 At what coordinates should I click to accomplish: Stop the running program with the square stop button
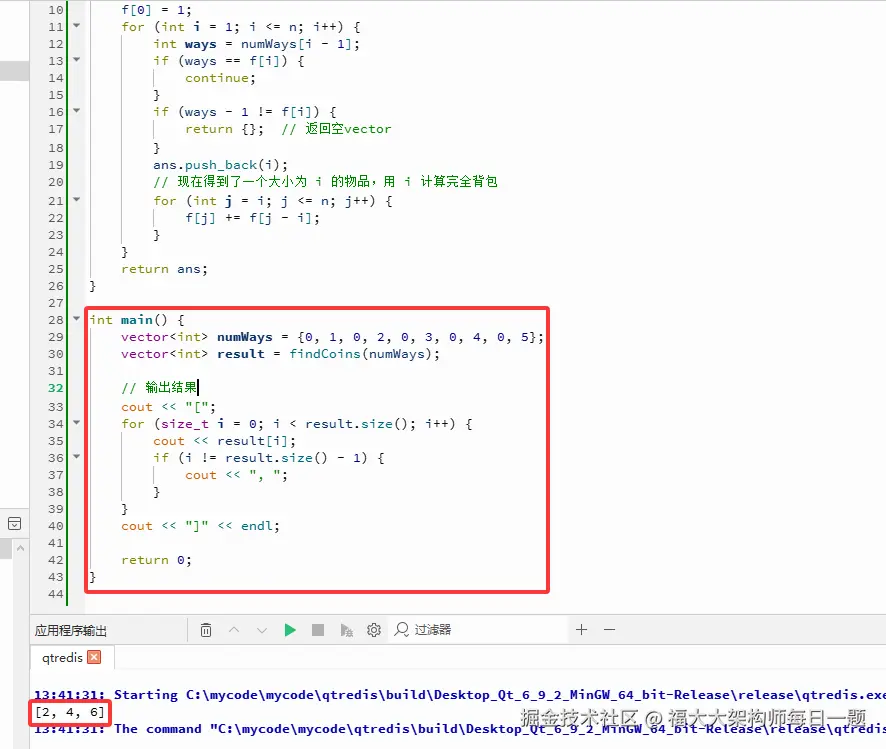click(x=318, y=630)
